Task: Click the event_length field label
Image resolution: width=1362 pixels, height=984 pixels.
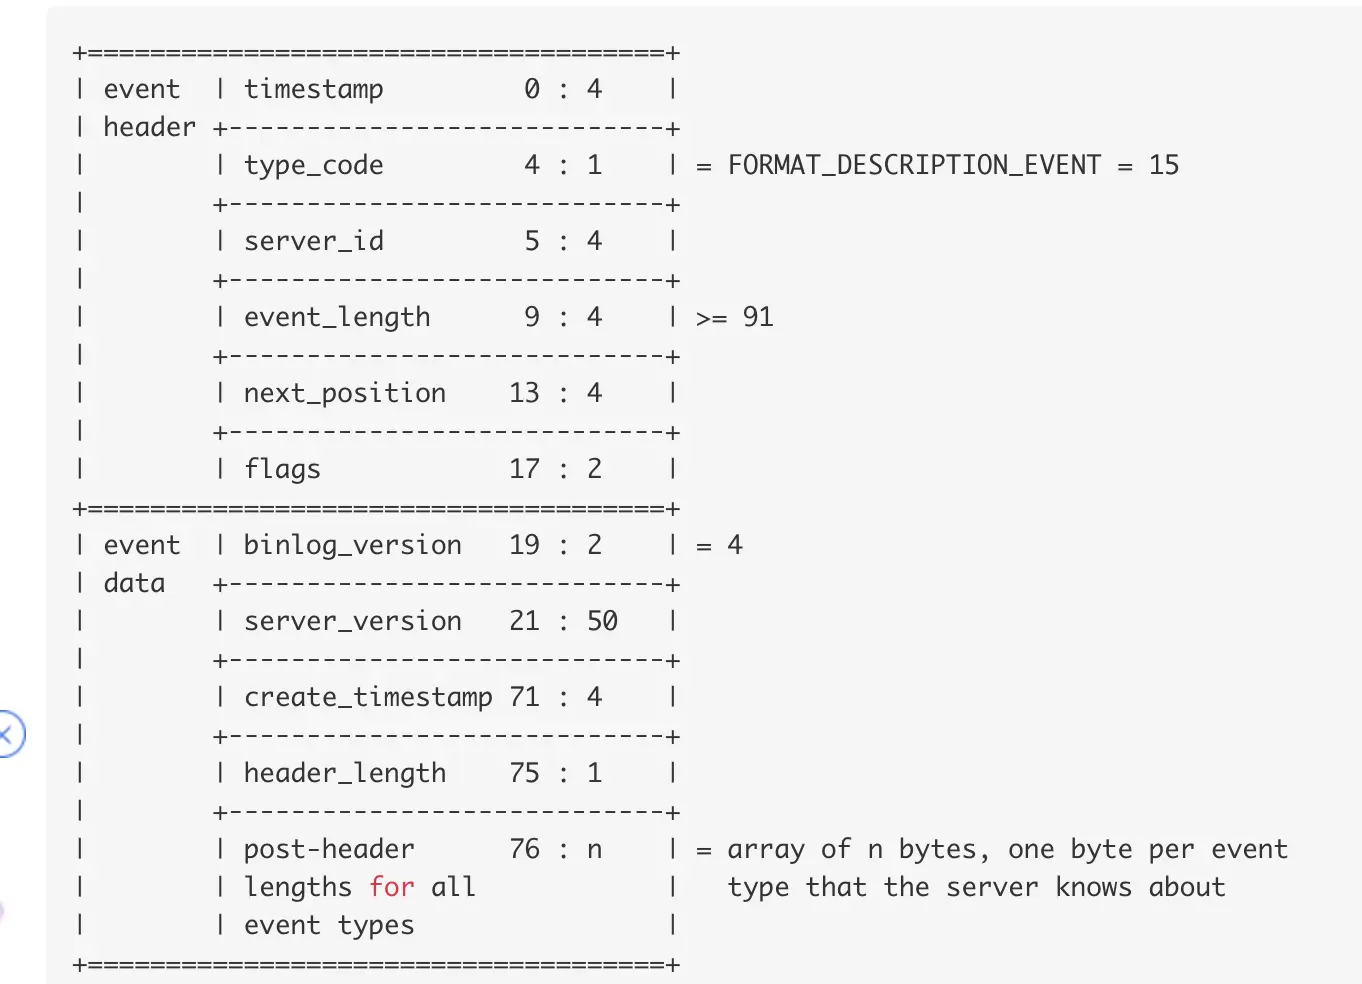Action: point(337,318)
